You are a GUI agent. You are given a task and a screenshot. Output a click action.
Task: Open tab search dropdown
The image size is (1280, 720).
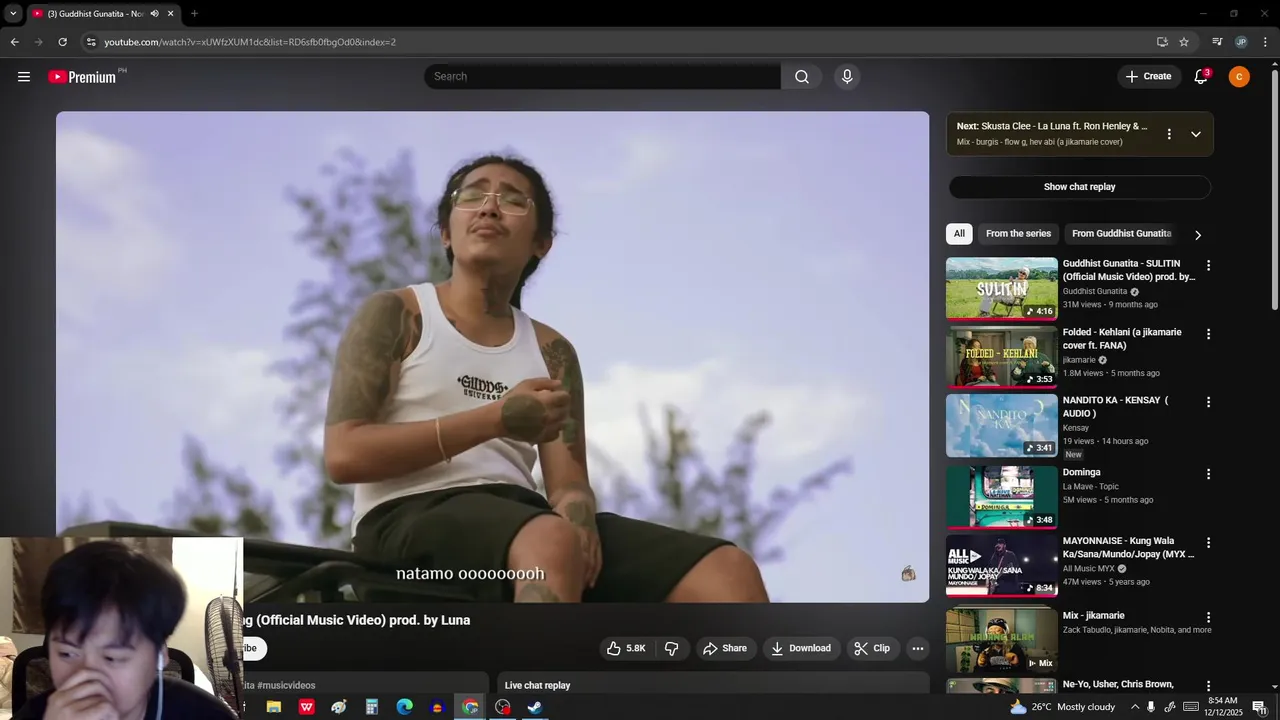coord(13,14)
